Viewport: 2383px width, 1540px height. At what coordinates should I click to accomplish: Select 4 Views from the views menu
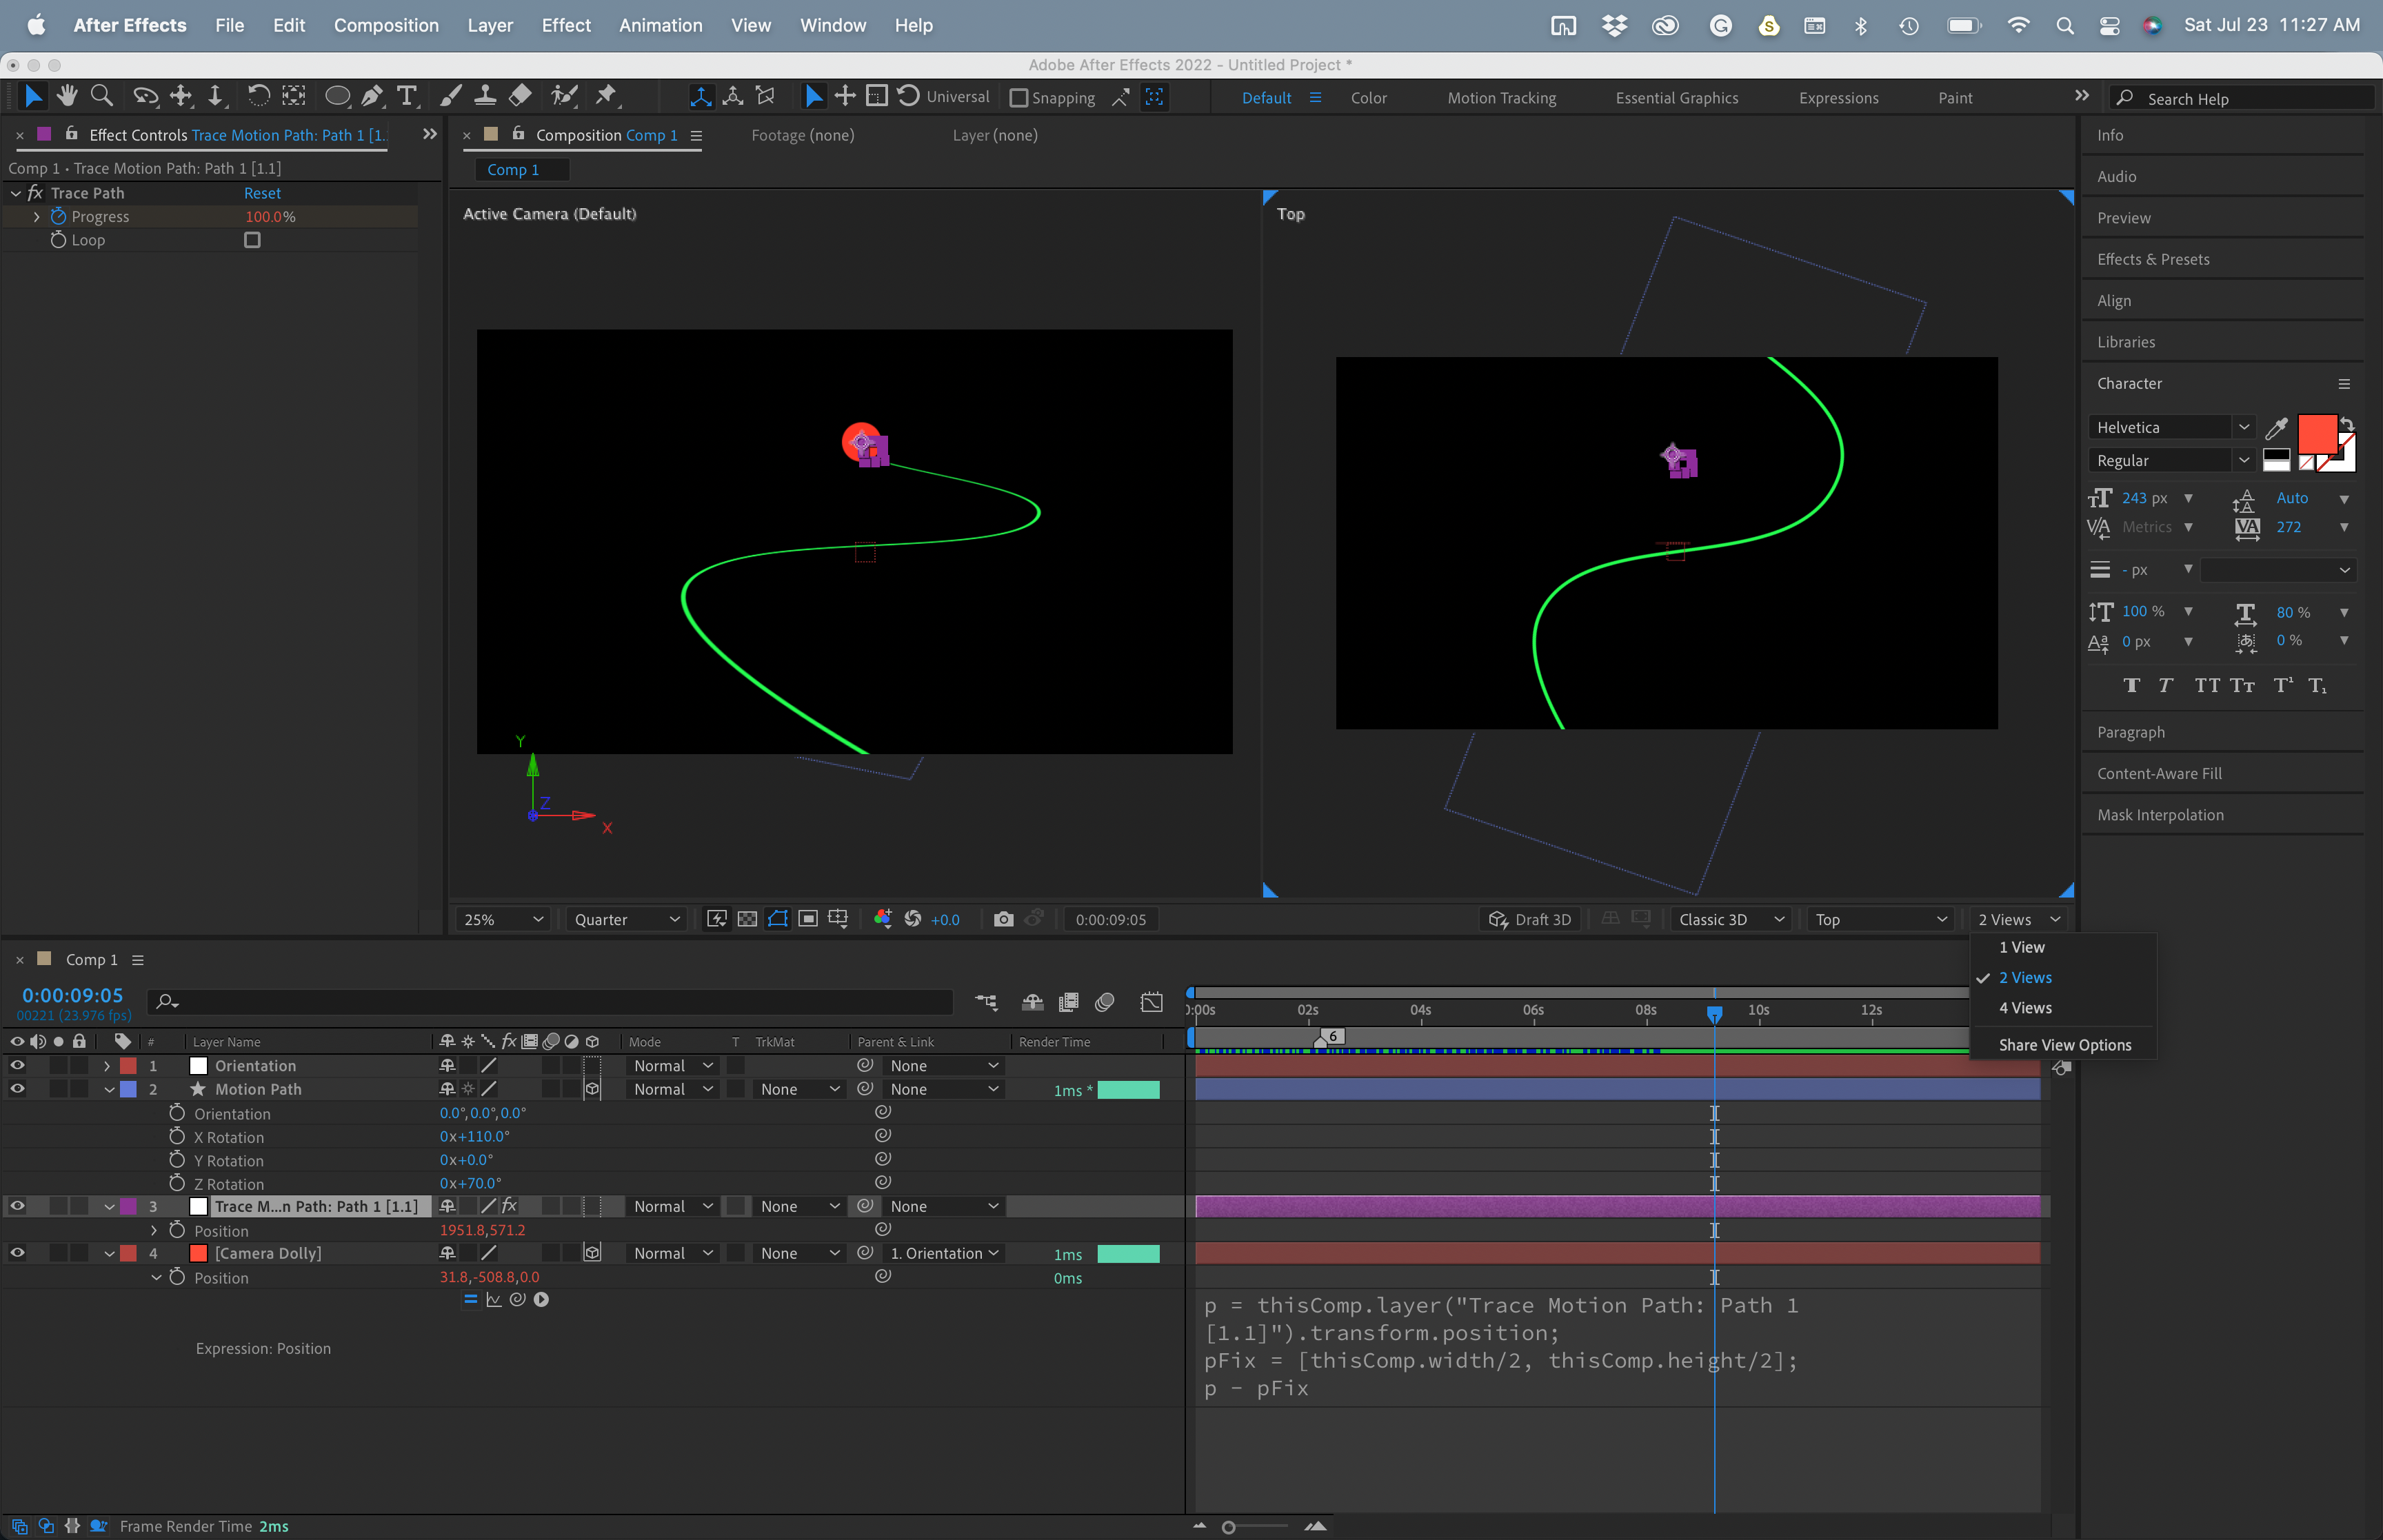coord(2027,1008)
